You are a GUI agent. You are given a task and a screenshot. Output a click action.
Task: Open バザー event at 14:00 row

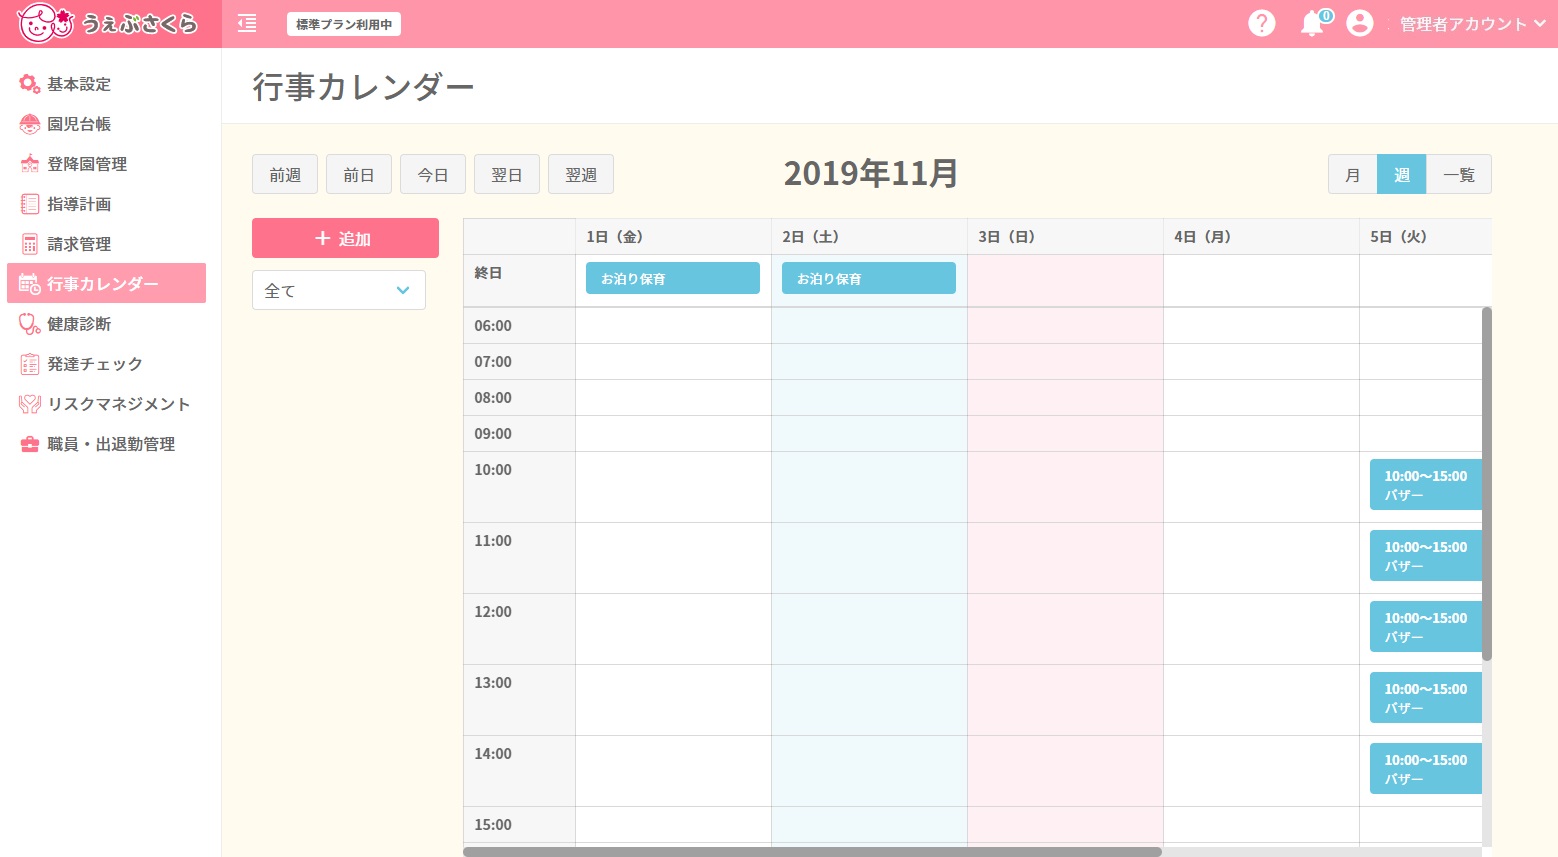pyautogui.click(x=1425, y=769)
